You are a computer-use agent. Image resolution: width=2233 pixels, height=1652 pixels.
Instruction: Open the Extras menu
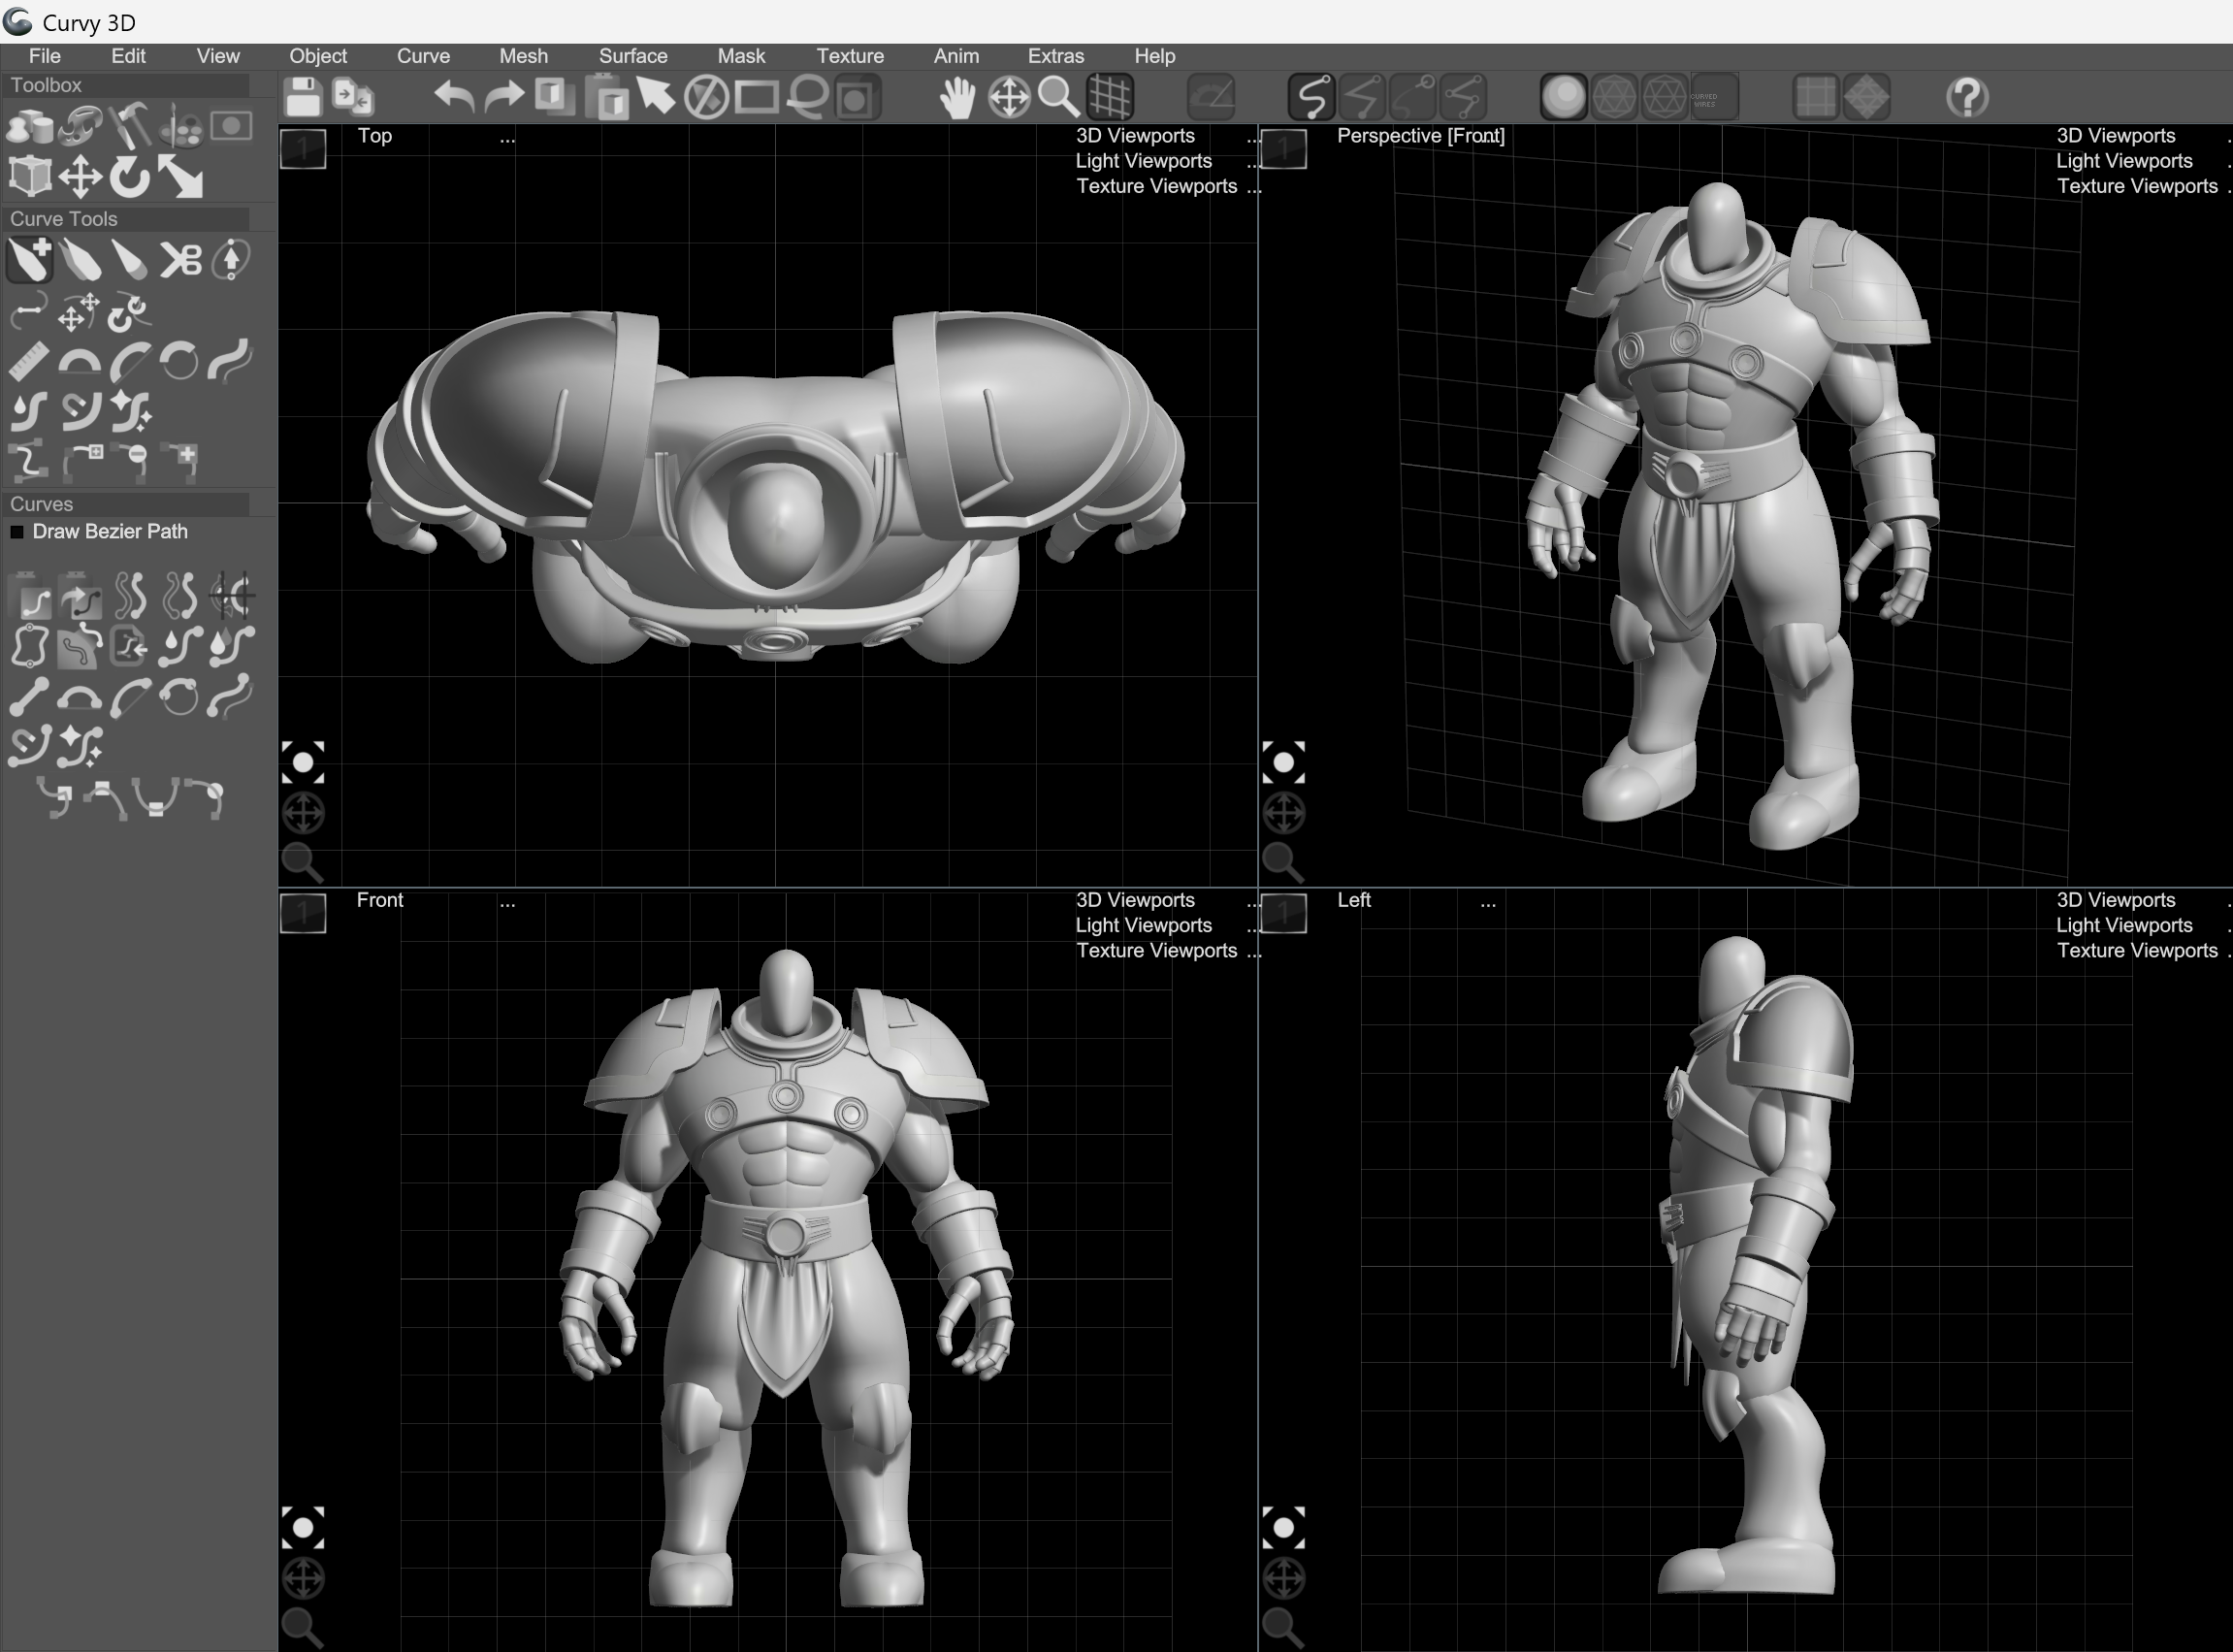[x=1056, y=56]
